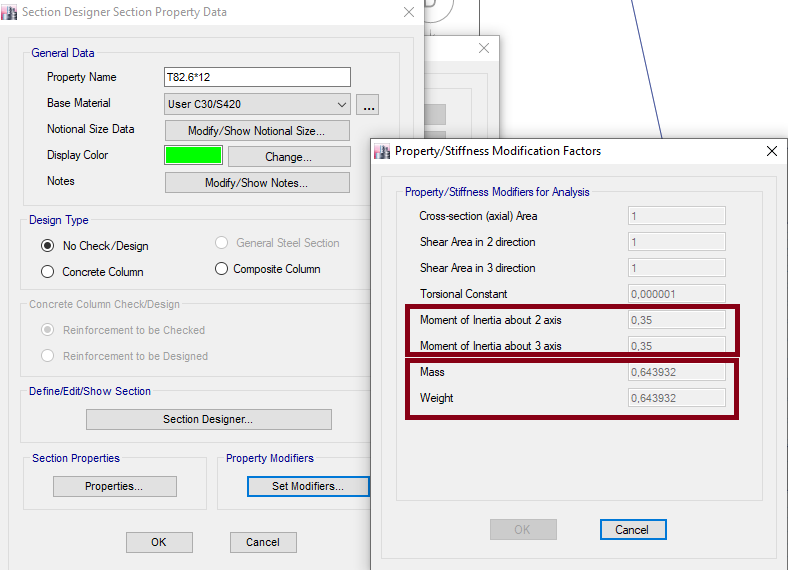This screenshot has width=788, height=570.
Task: Click the Property Name text field
Action: coord(257,77)
